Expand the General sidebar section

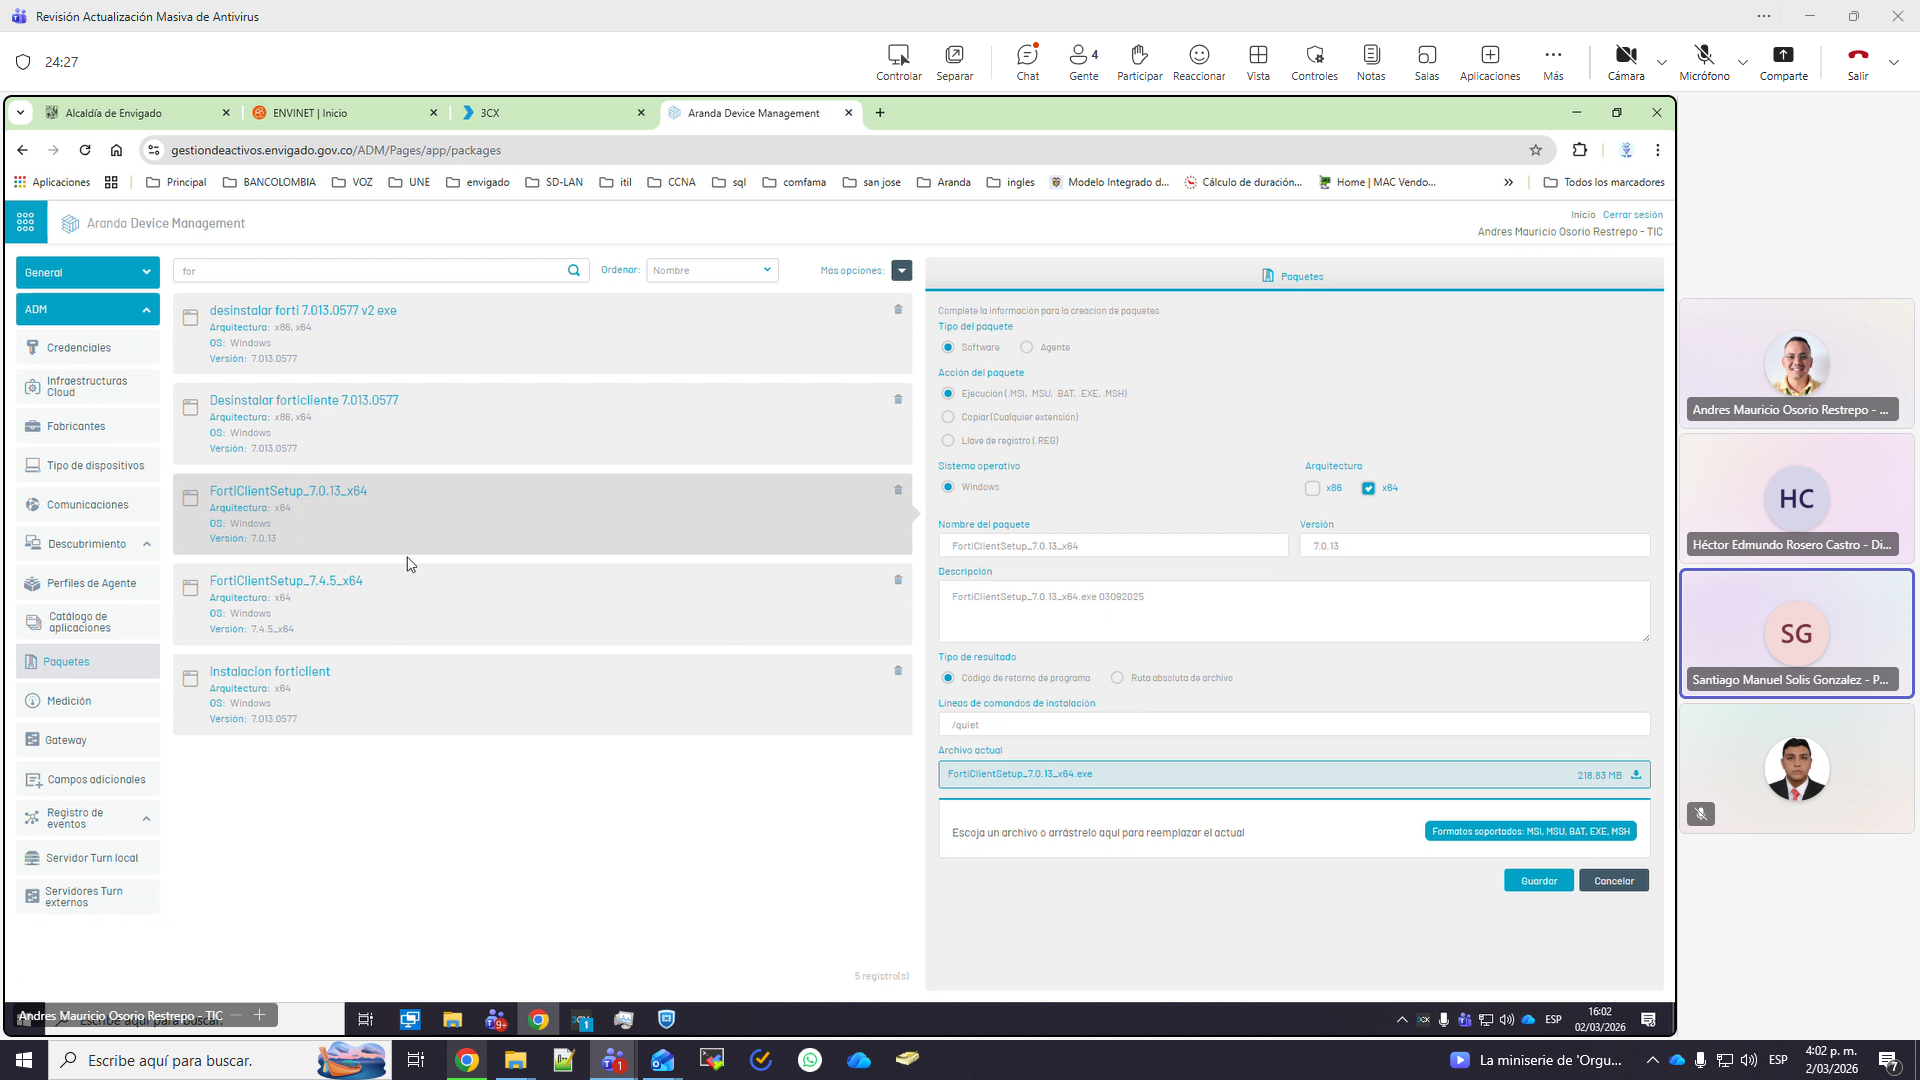point(88,273)
